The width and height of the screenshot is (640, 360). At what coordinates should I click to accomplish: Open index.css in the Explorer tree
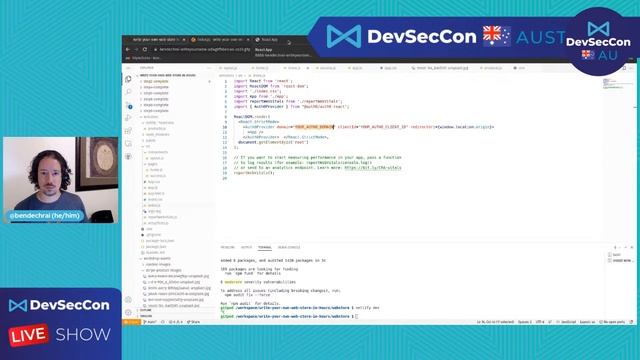coord(155,200)
